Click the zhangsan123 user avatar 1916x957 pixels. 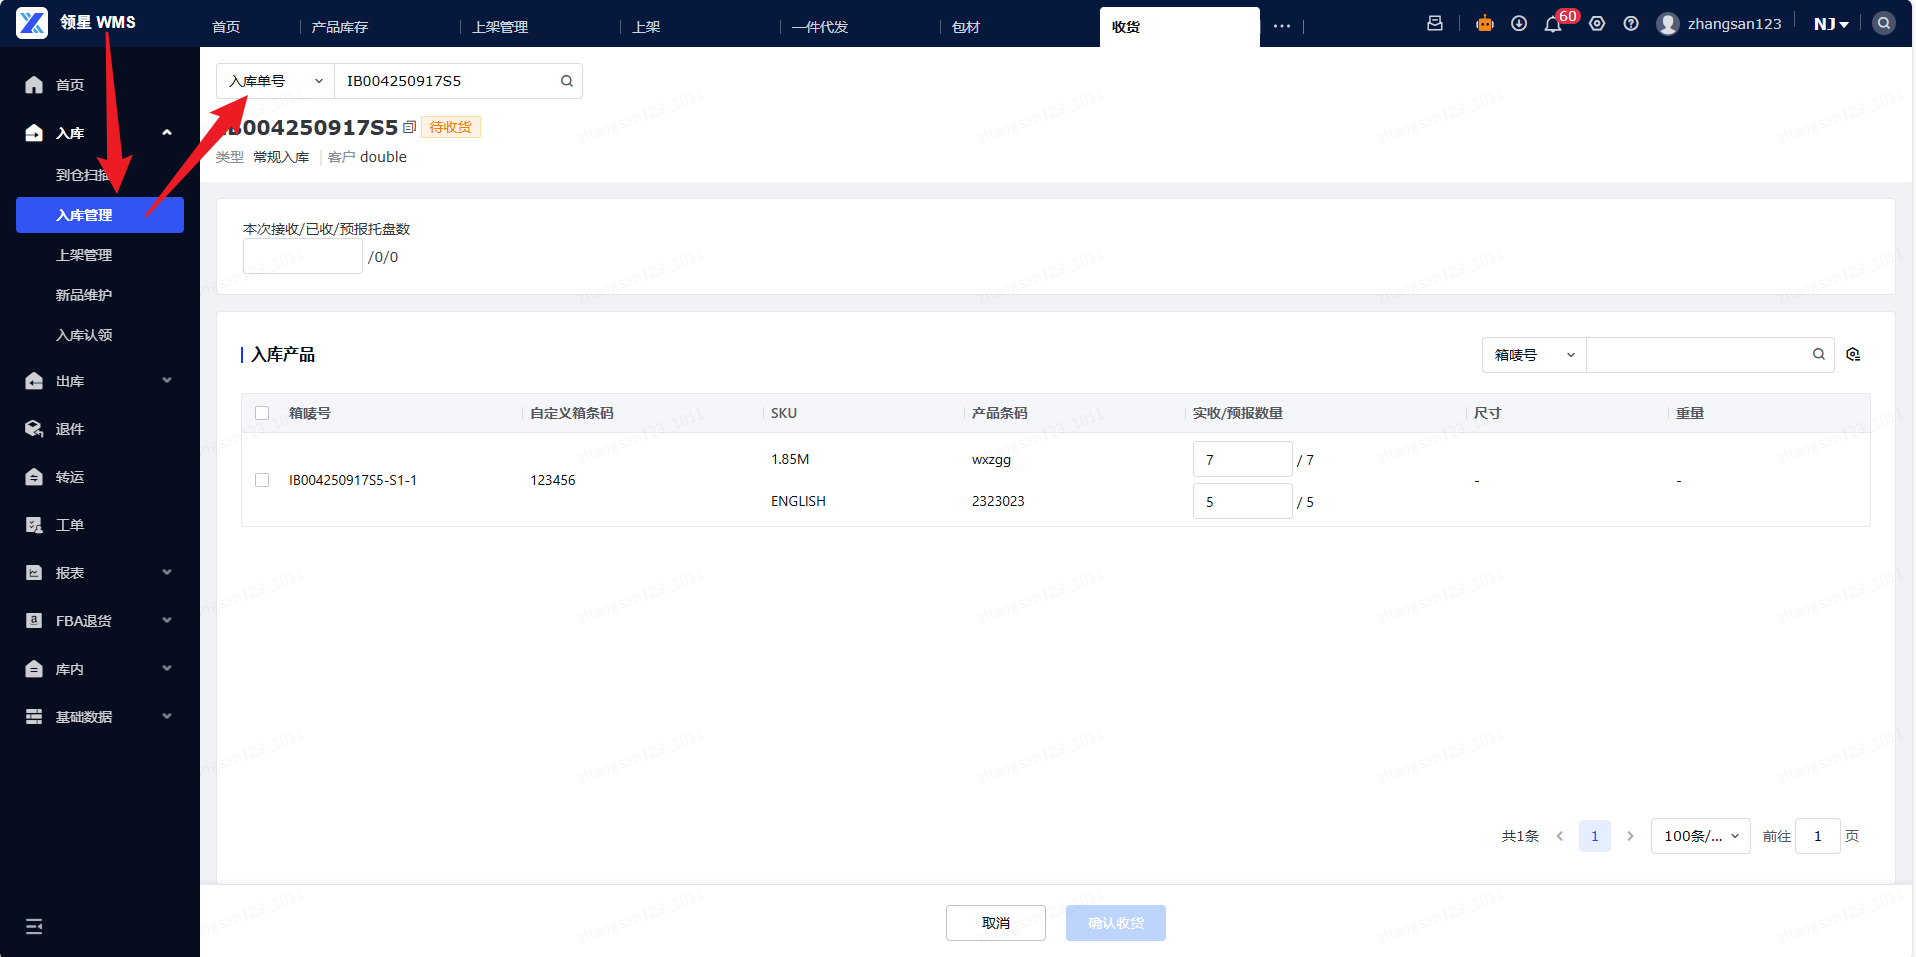[1668, 23]
